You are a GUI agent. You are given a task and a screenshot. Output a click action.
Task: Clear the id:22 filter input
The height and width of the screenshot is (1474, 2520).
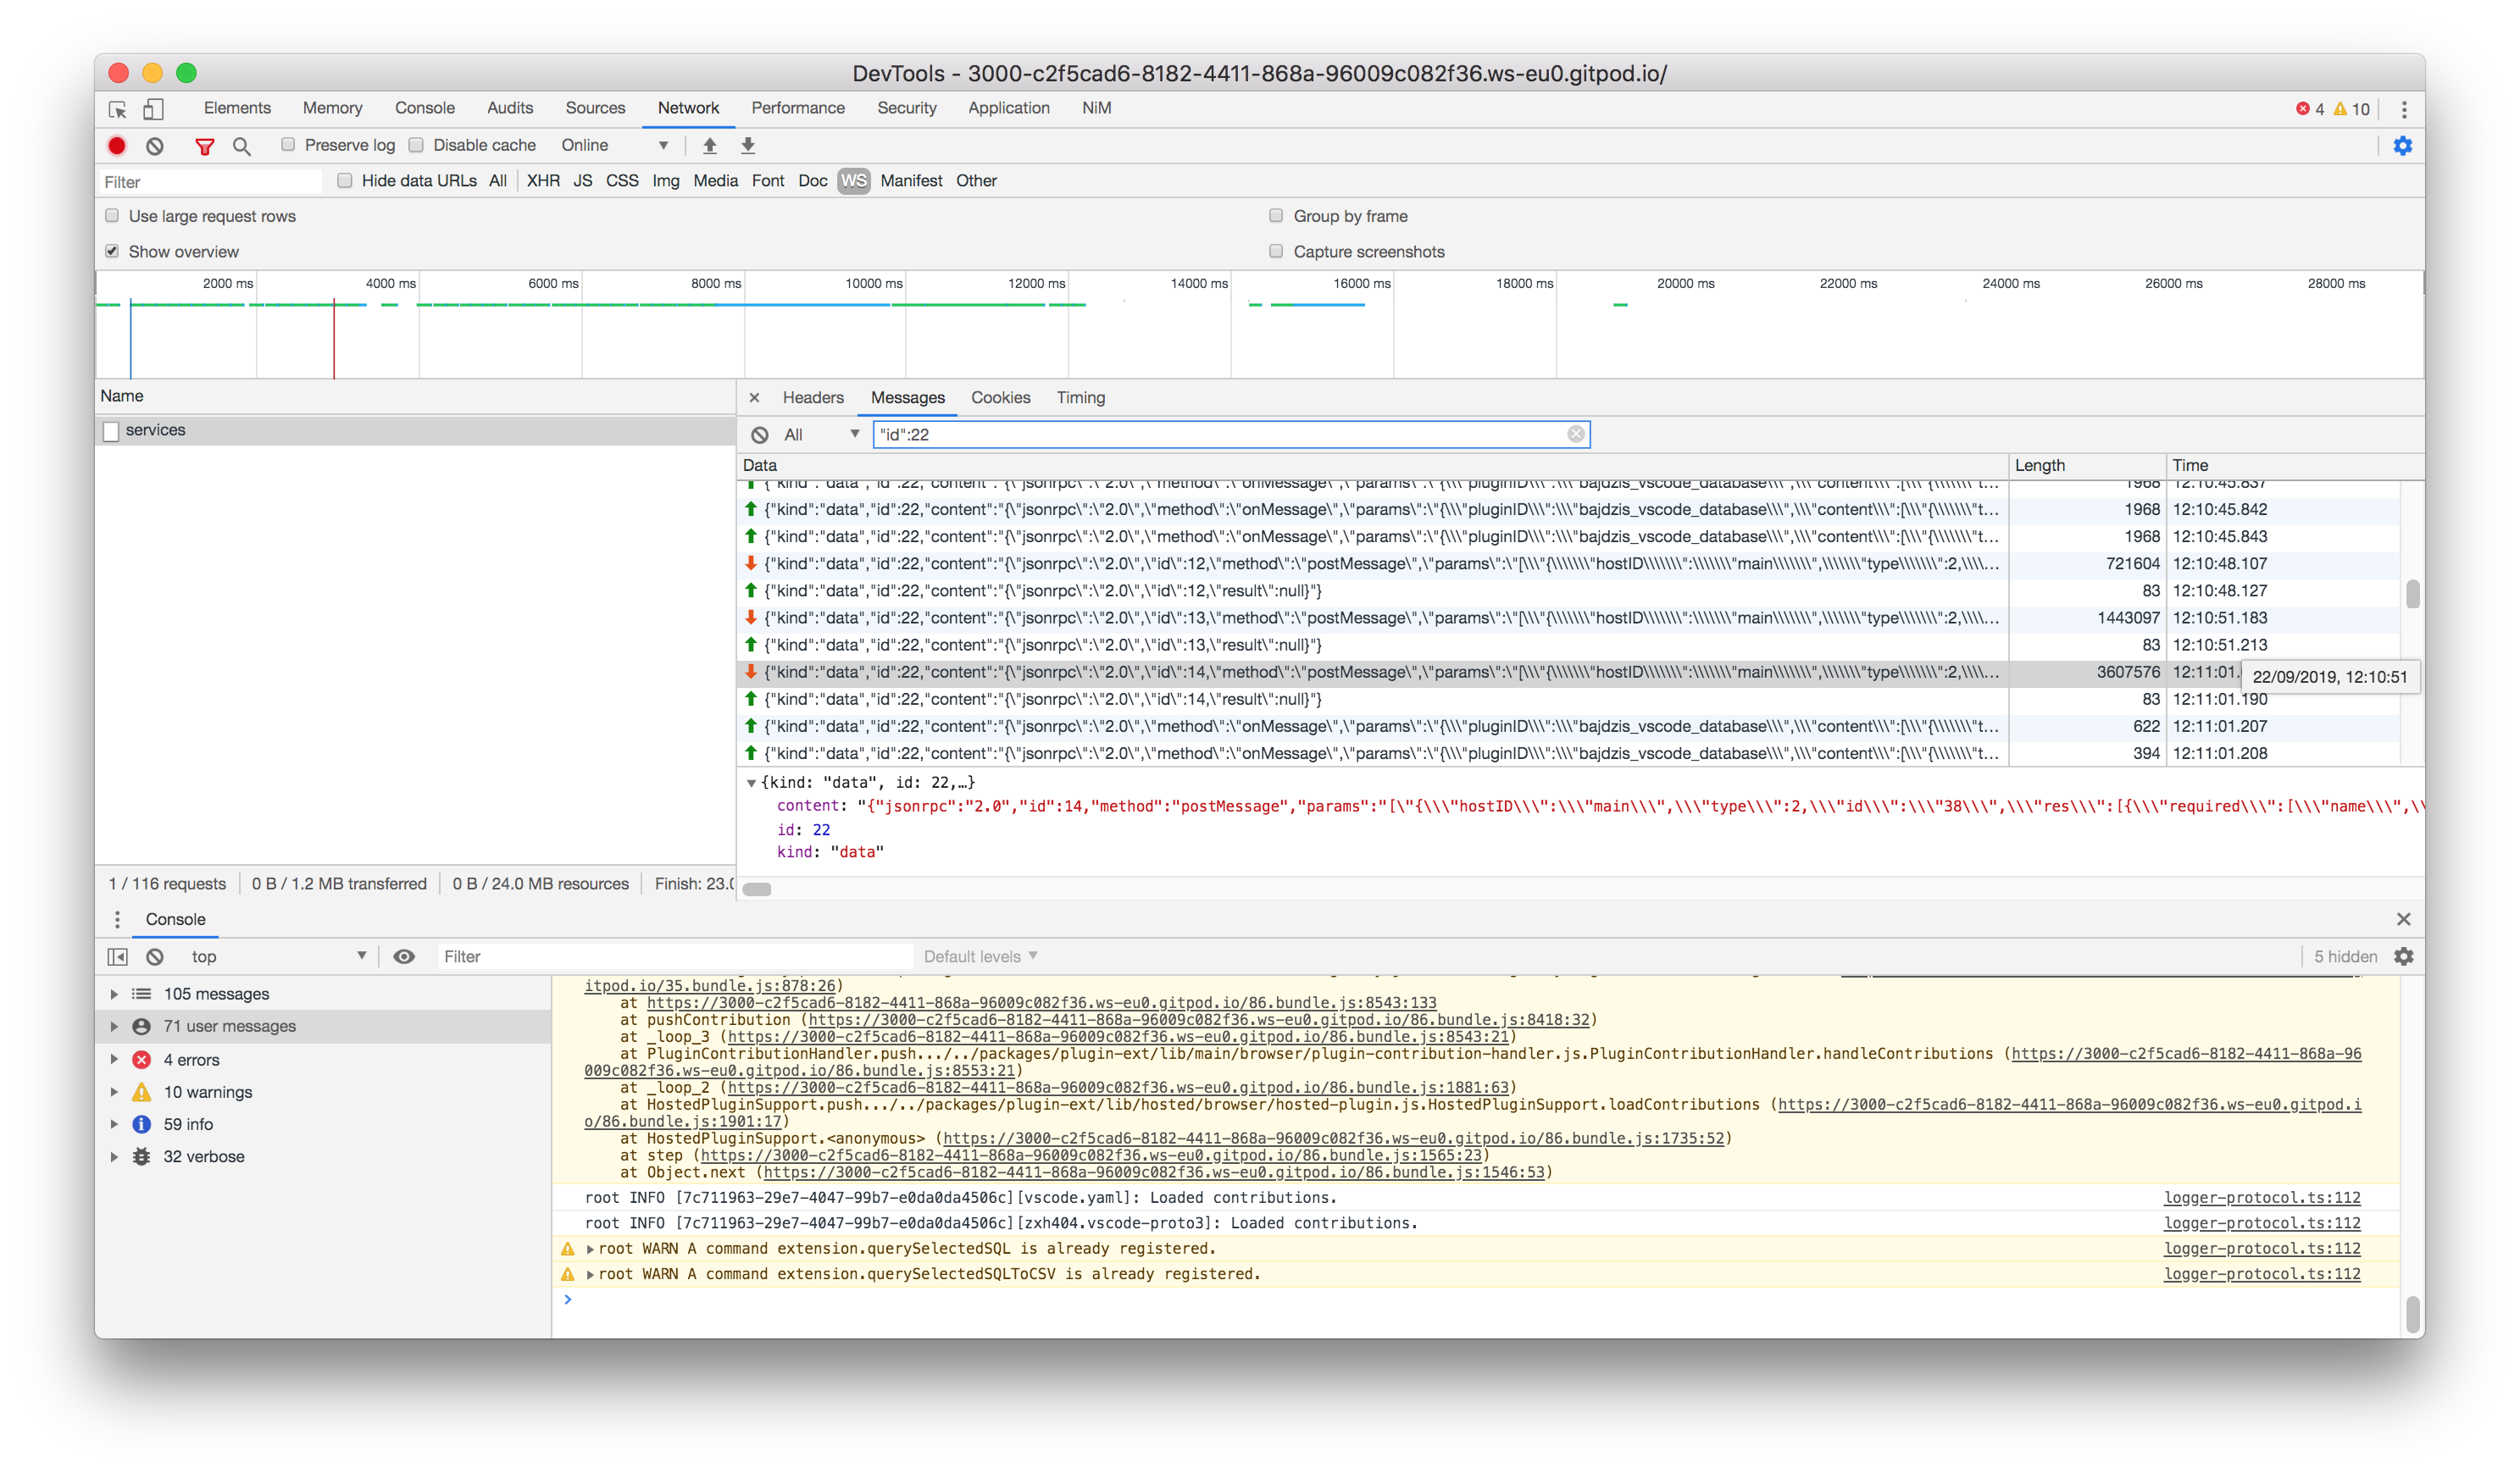click(1576, 434)
